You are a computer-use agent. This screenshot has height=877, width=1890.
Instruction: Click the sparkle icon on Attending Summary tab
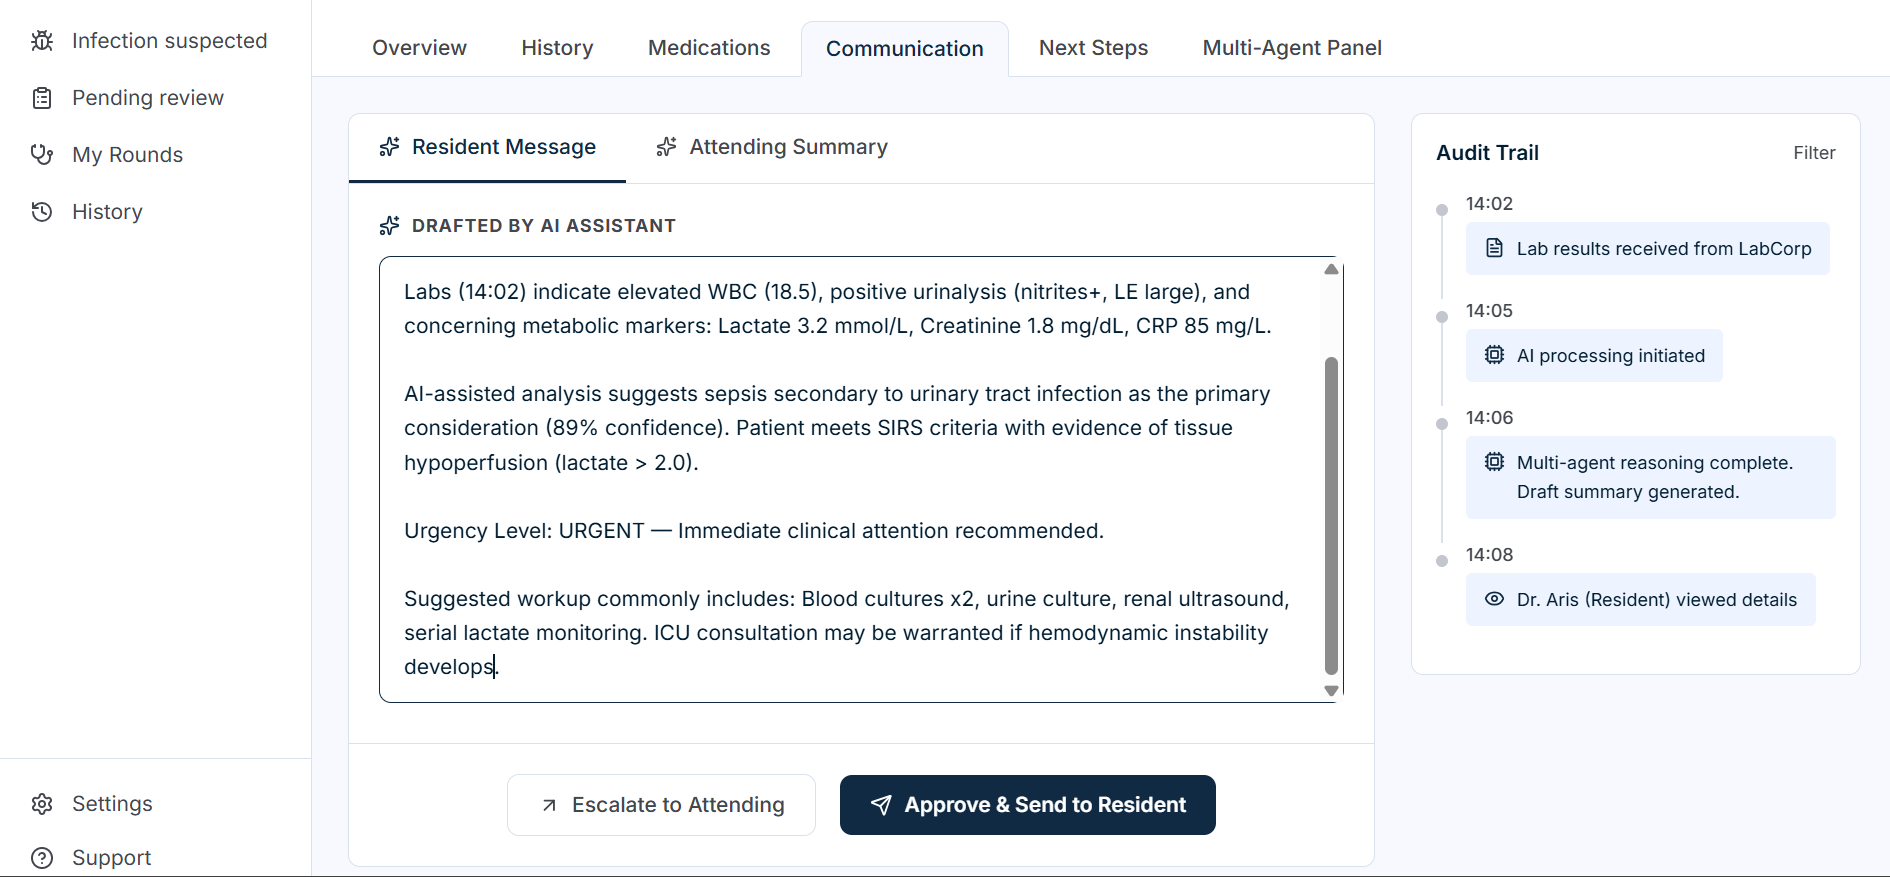667,147
